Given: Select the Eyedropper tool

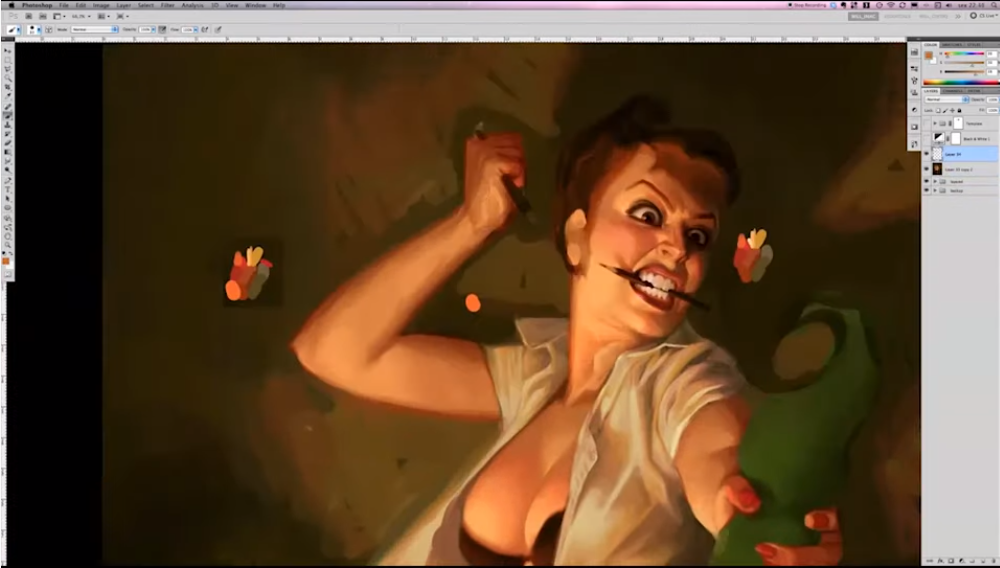Looking at the screenshot, I should (x=8, y=96).
